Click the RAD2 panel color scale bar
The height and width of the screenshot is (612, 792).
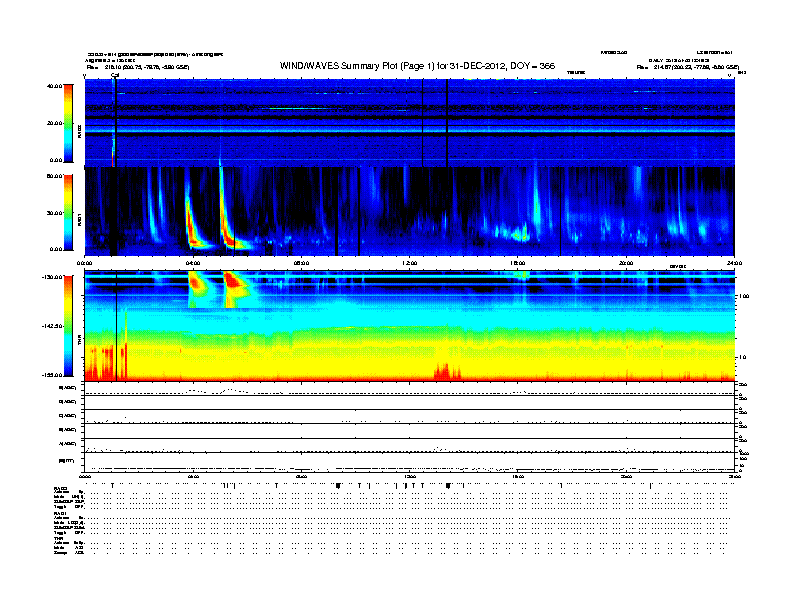click(68, 123)
